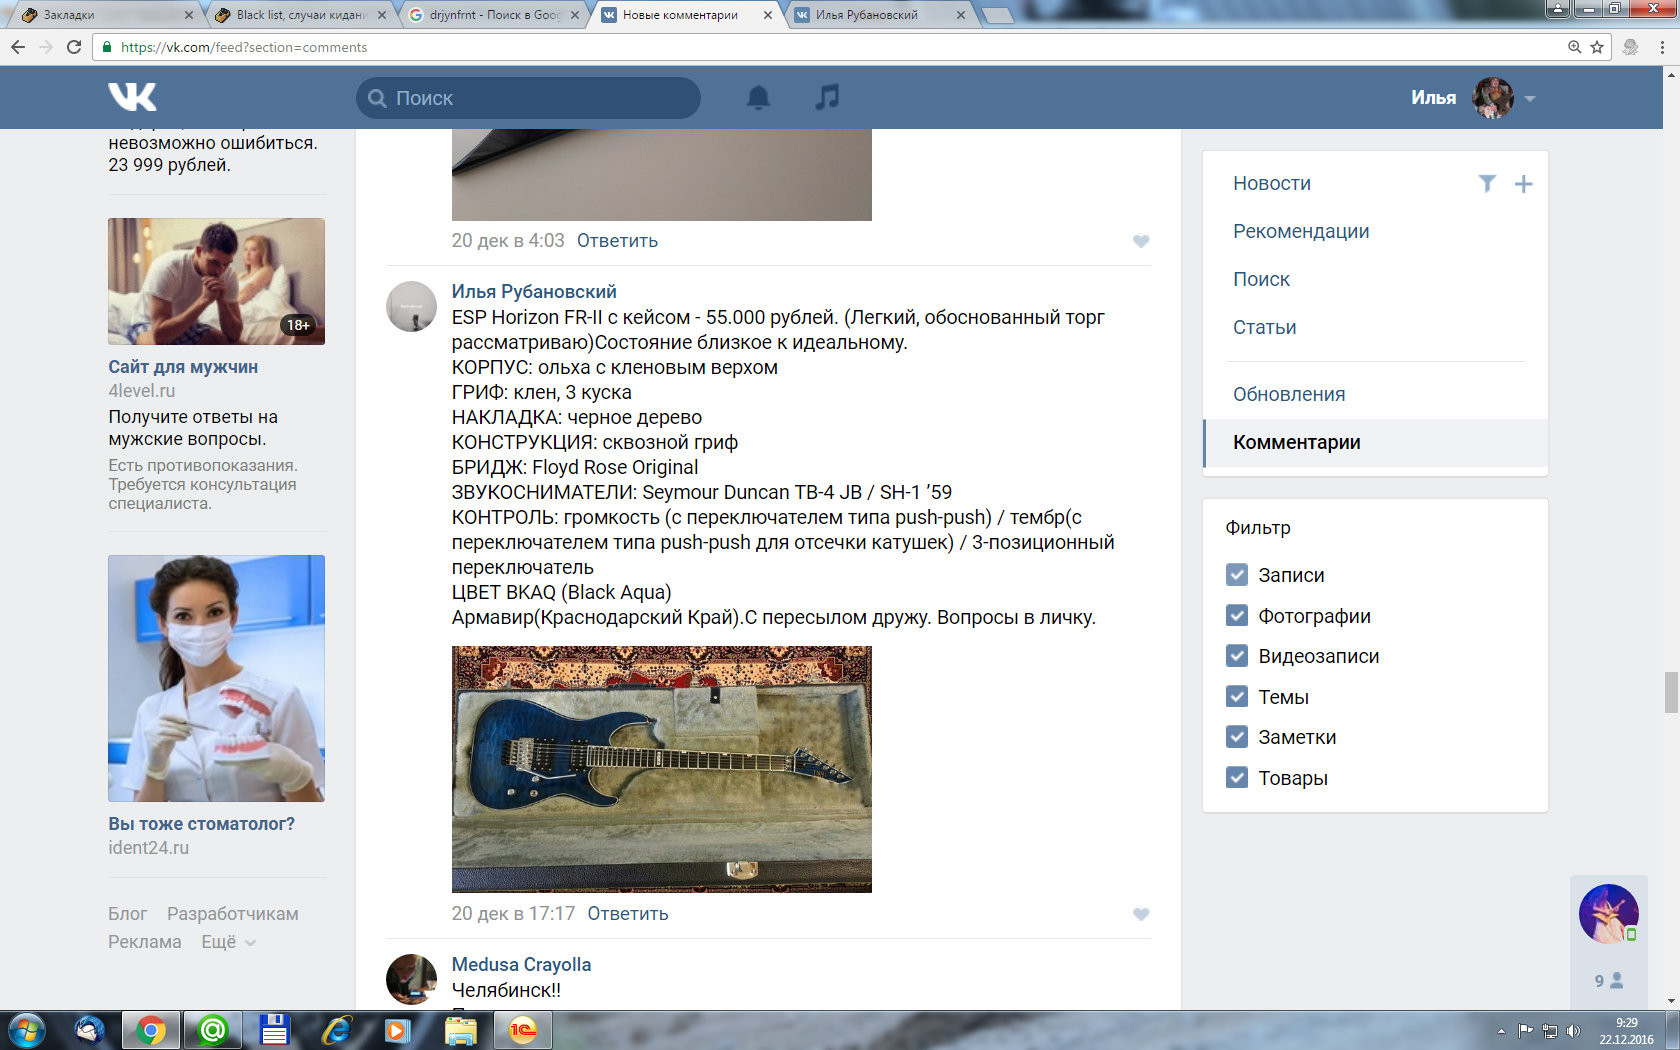
Task: Open the Medusa Crayolla avatar
Action: click(411, 979)
